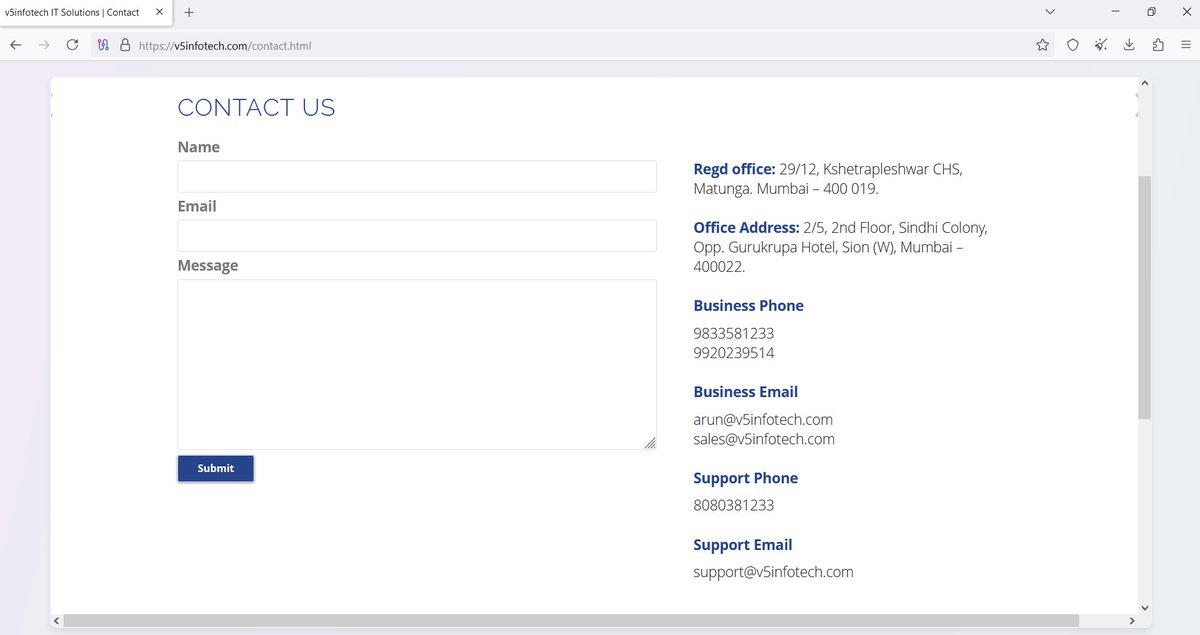This screenshot has width=1200, height=635.
Task: Click the scroll right arrow
Action: point(1131,621)
